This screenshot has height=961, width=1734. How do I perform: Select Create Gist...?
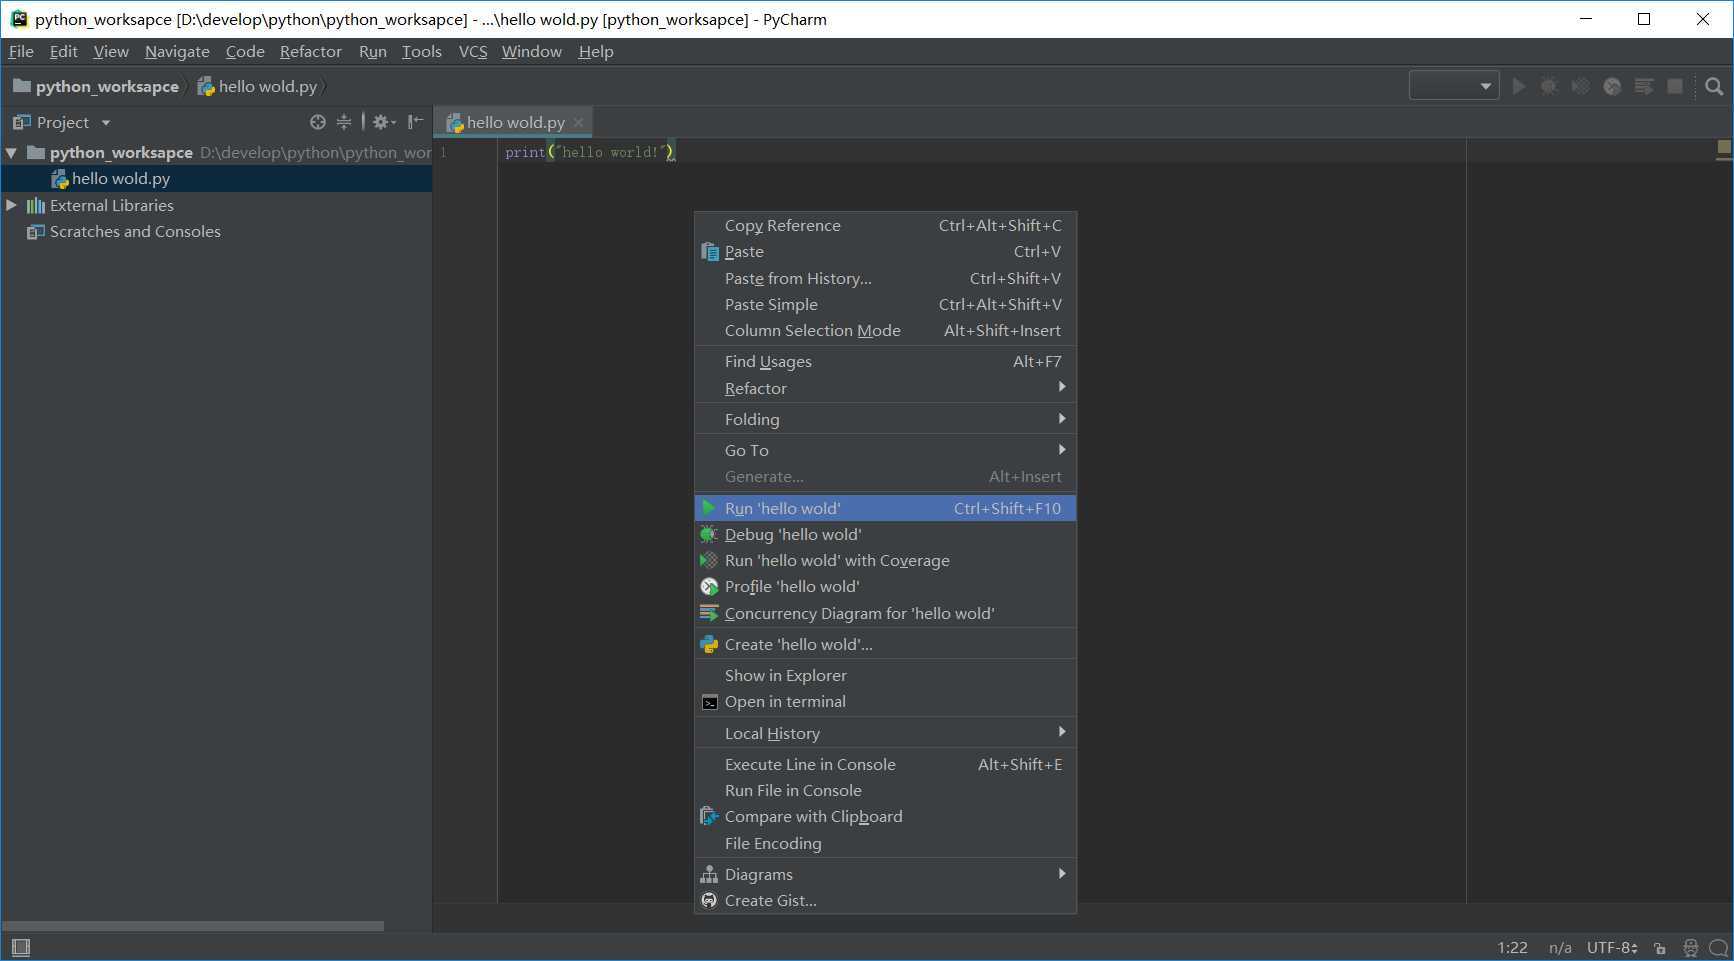point(885,900)
